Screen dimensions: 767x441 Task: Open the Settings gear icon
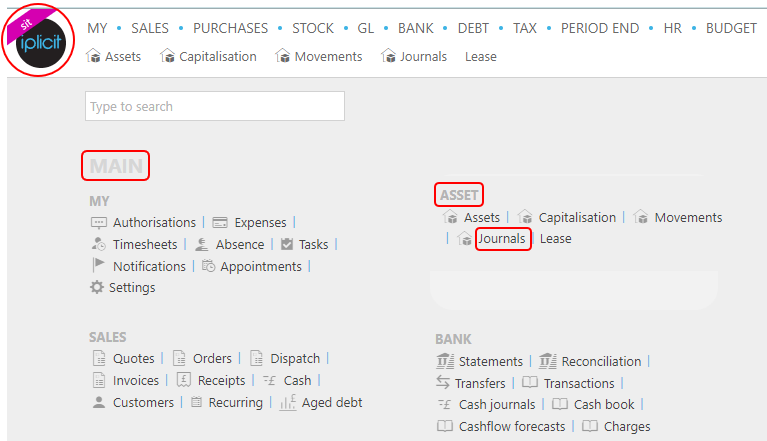click(97, 288)
